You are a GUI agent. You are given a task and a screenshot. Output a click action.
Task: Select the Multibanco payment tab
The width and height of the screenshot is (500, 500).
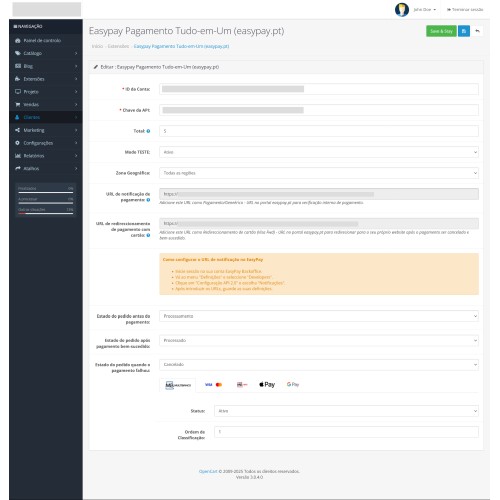pos(178,385)
